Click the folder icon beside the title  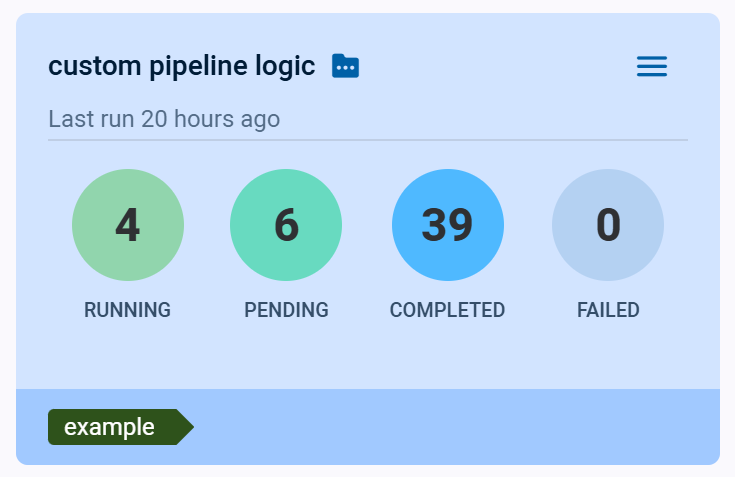[x=345, y=67]
